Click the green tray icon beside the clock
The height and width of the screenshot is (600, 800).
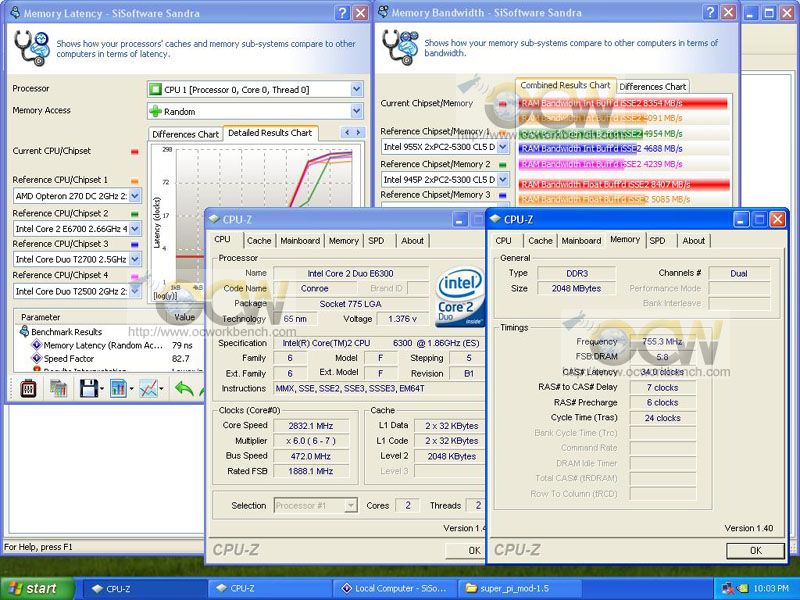(x=742, y=589)
